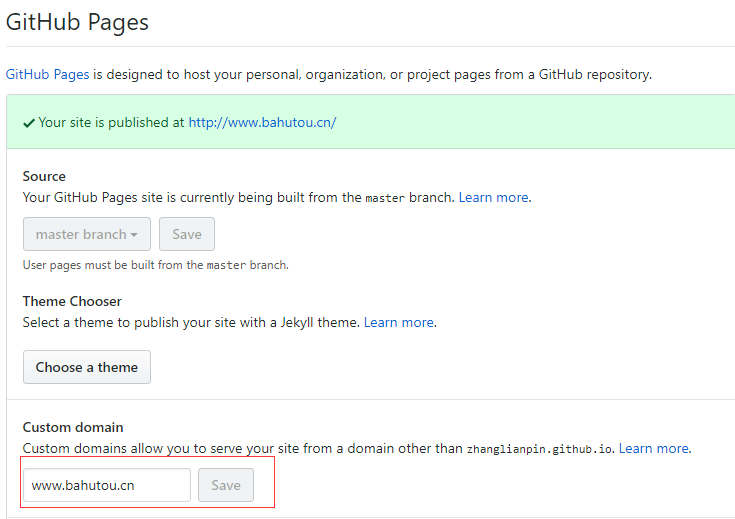
Task: Click Save button next to master branch
Action: 187,234
